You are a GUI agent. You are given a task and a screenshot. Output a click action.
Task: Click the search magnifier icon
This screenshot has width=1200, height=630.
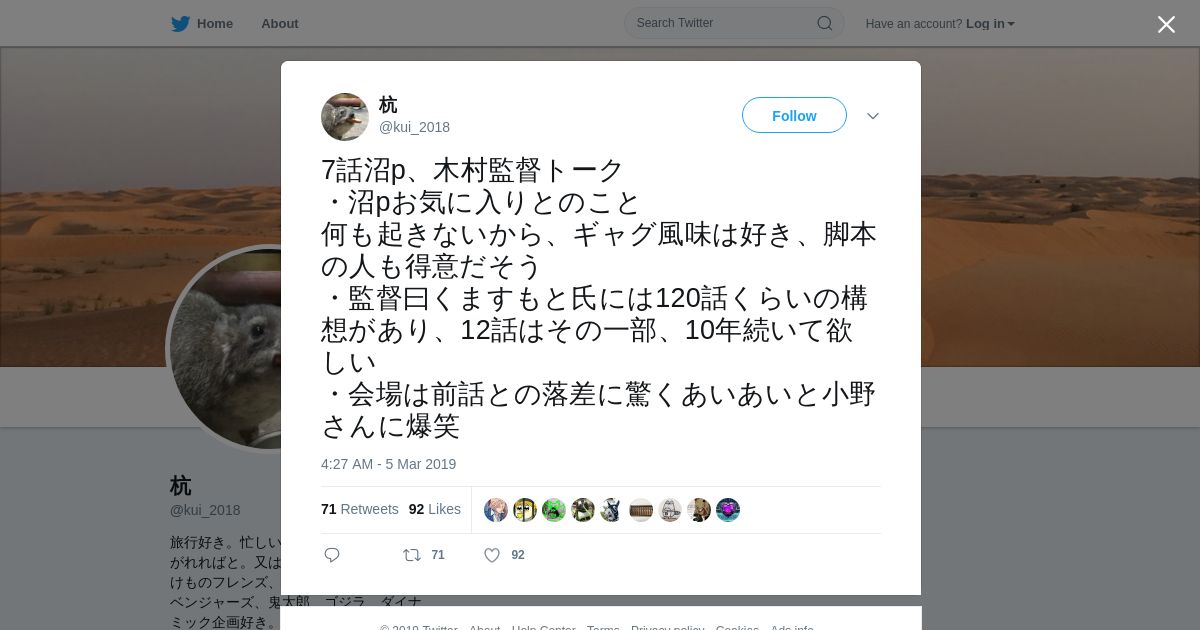point(825,23)
